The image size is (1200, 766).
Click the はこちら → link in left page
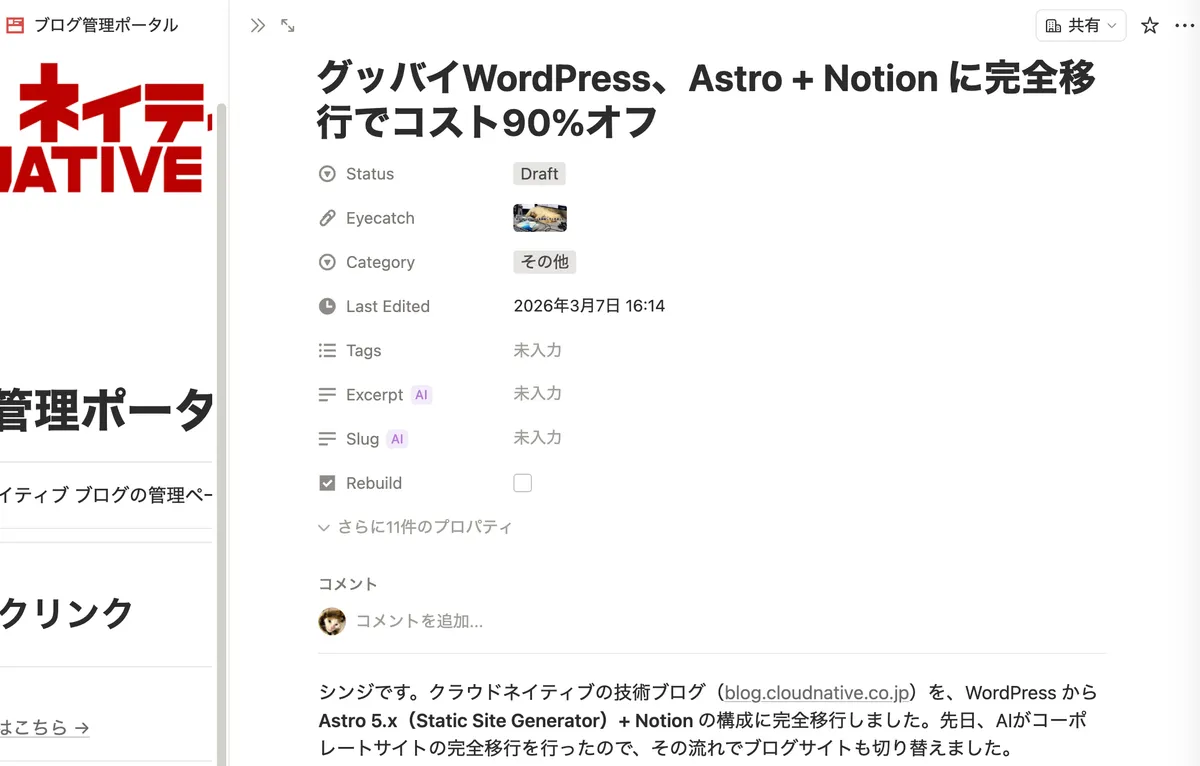(x=45, y=727)
